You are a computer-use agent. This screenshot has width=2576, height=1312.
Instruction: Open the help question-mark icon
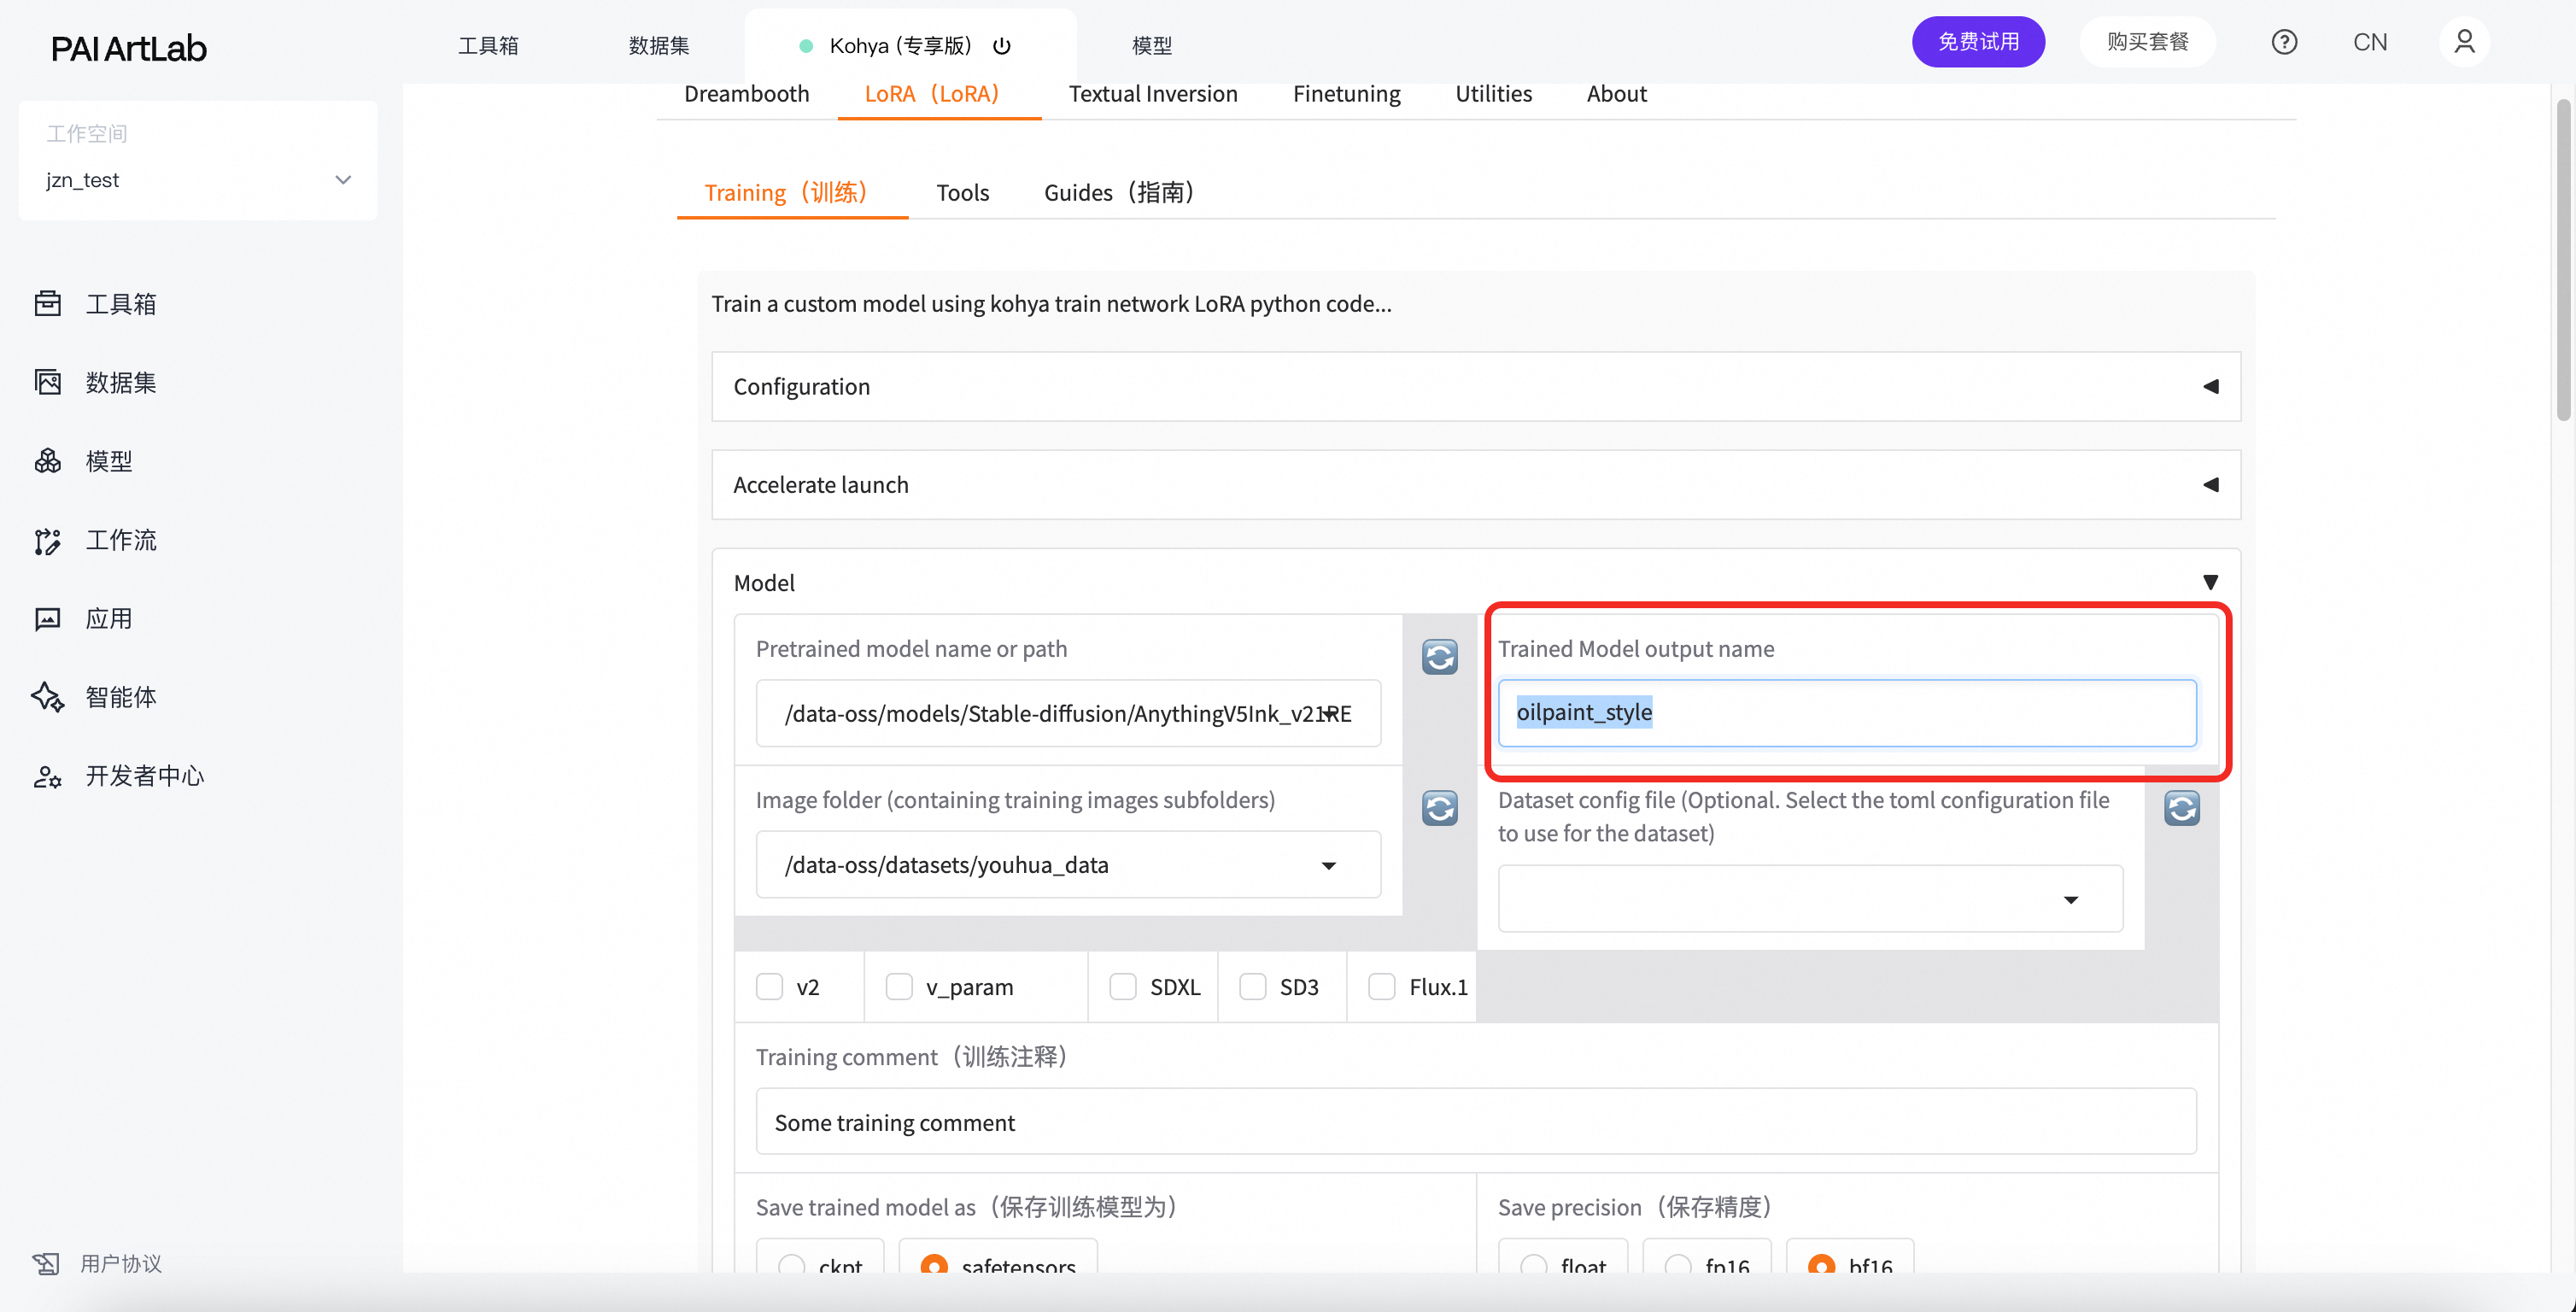[x=2284, y=42]
